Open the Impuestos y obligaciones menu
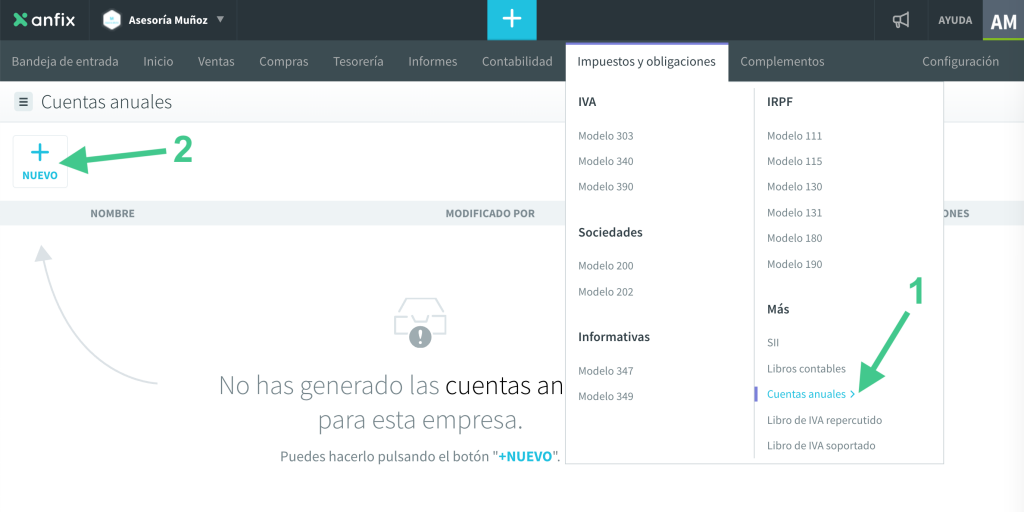The width and height of the screenshot is (1024, 512). point(646,61)
